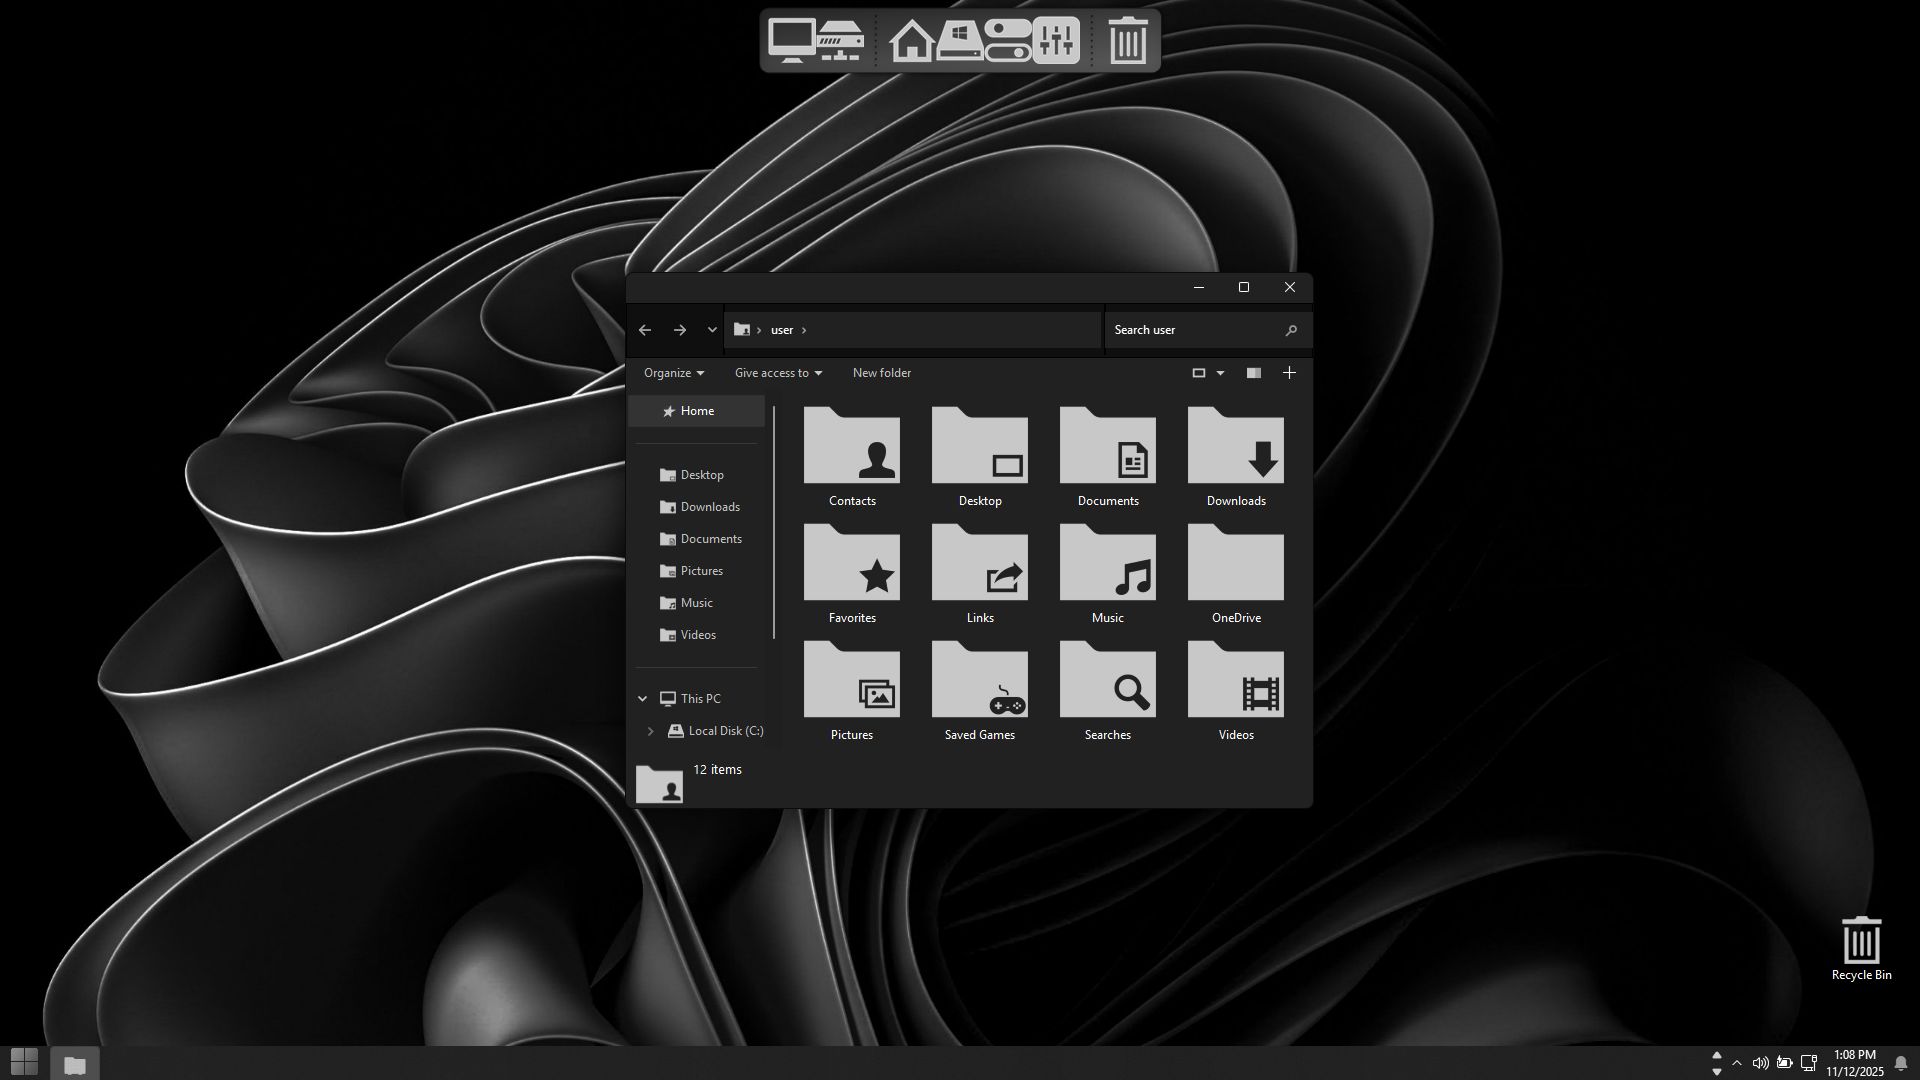Open the Home house icon in dock

click(x=911, y=41)
